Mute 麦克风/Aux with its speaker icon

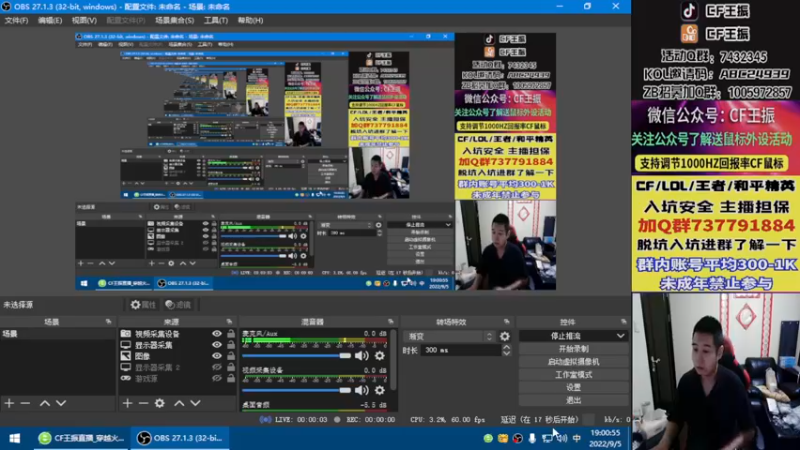(362, 356)
